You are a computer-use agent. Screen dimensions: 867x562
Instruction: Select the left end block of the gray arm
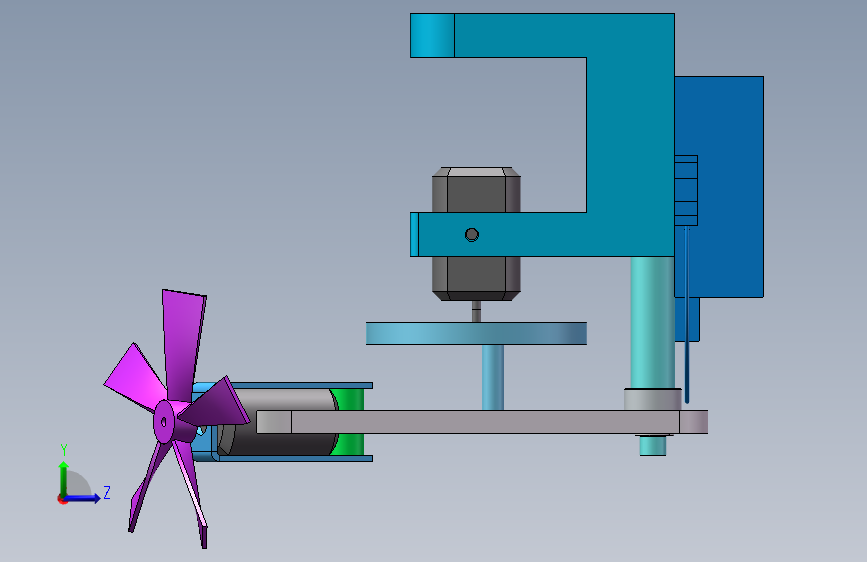coord(274,422)
